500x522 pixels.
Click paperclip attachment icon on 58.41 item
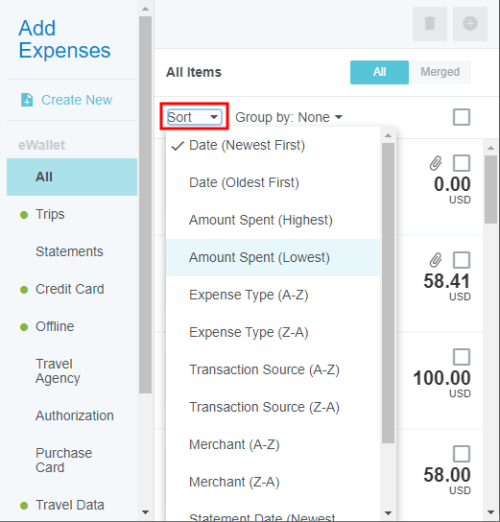click(x=435, y=260)
